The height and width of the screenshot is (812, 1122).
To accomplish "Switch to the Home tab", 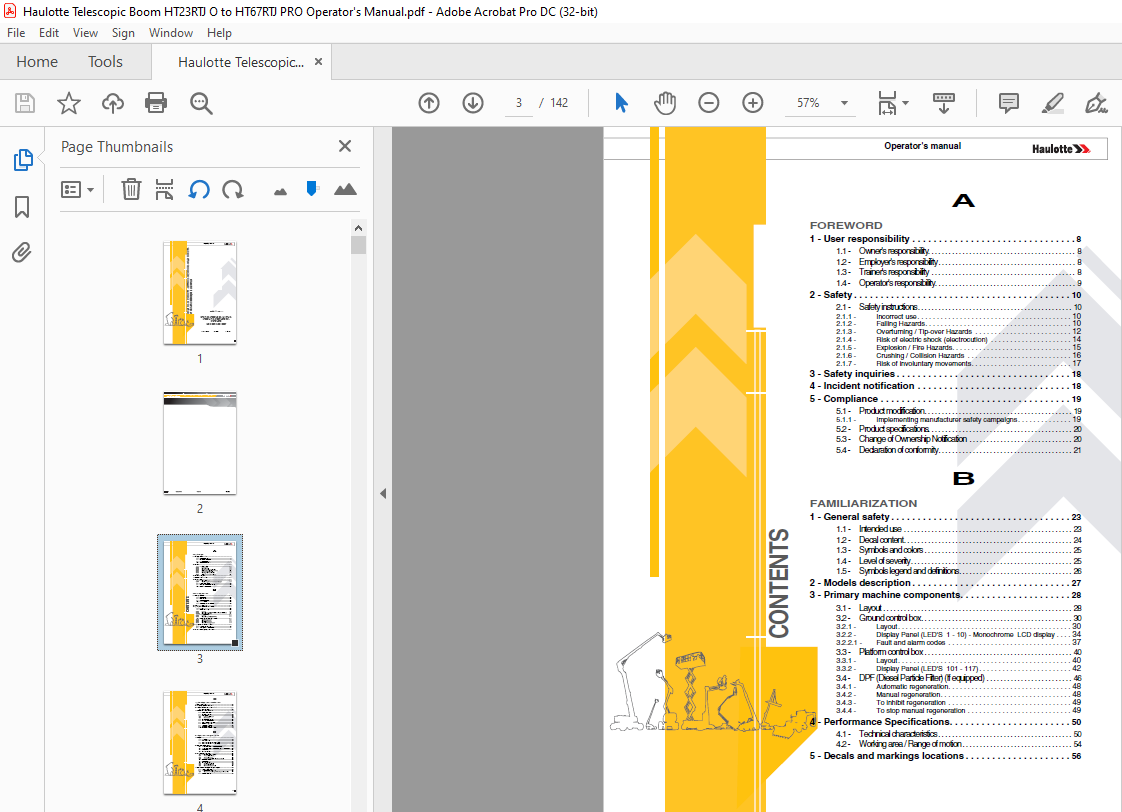I will [x=37, y=62].
